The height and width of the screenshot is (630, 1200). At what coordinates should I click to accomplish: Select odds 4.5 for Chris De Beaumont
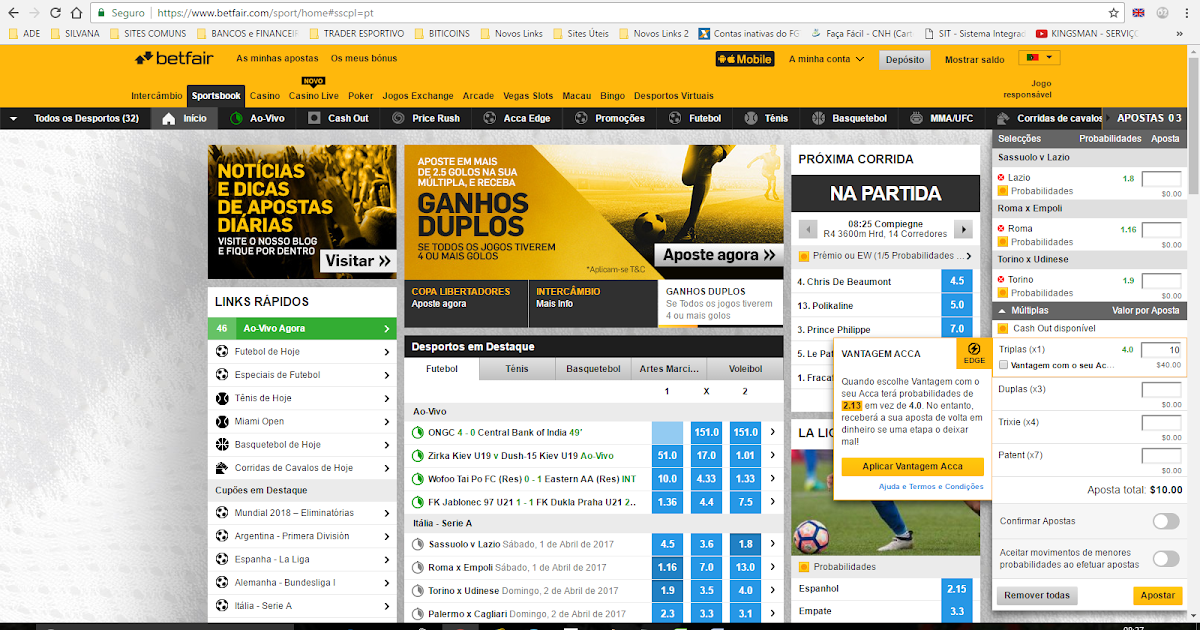point(957,281)
